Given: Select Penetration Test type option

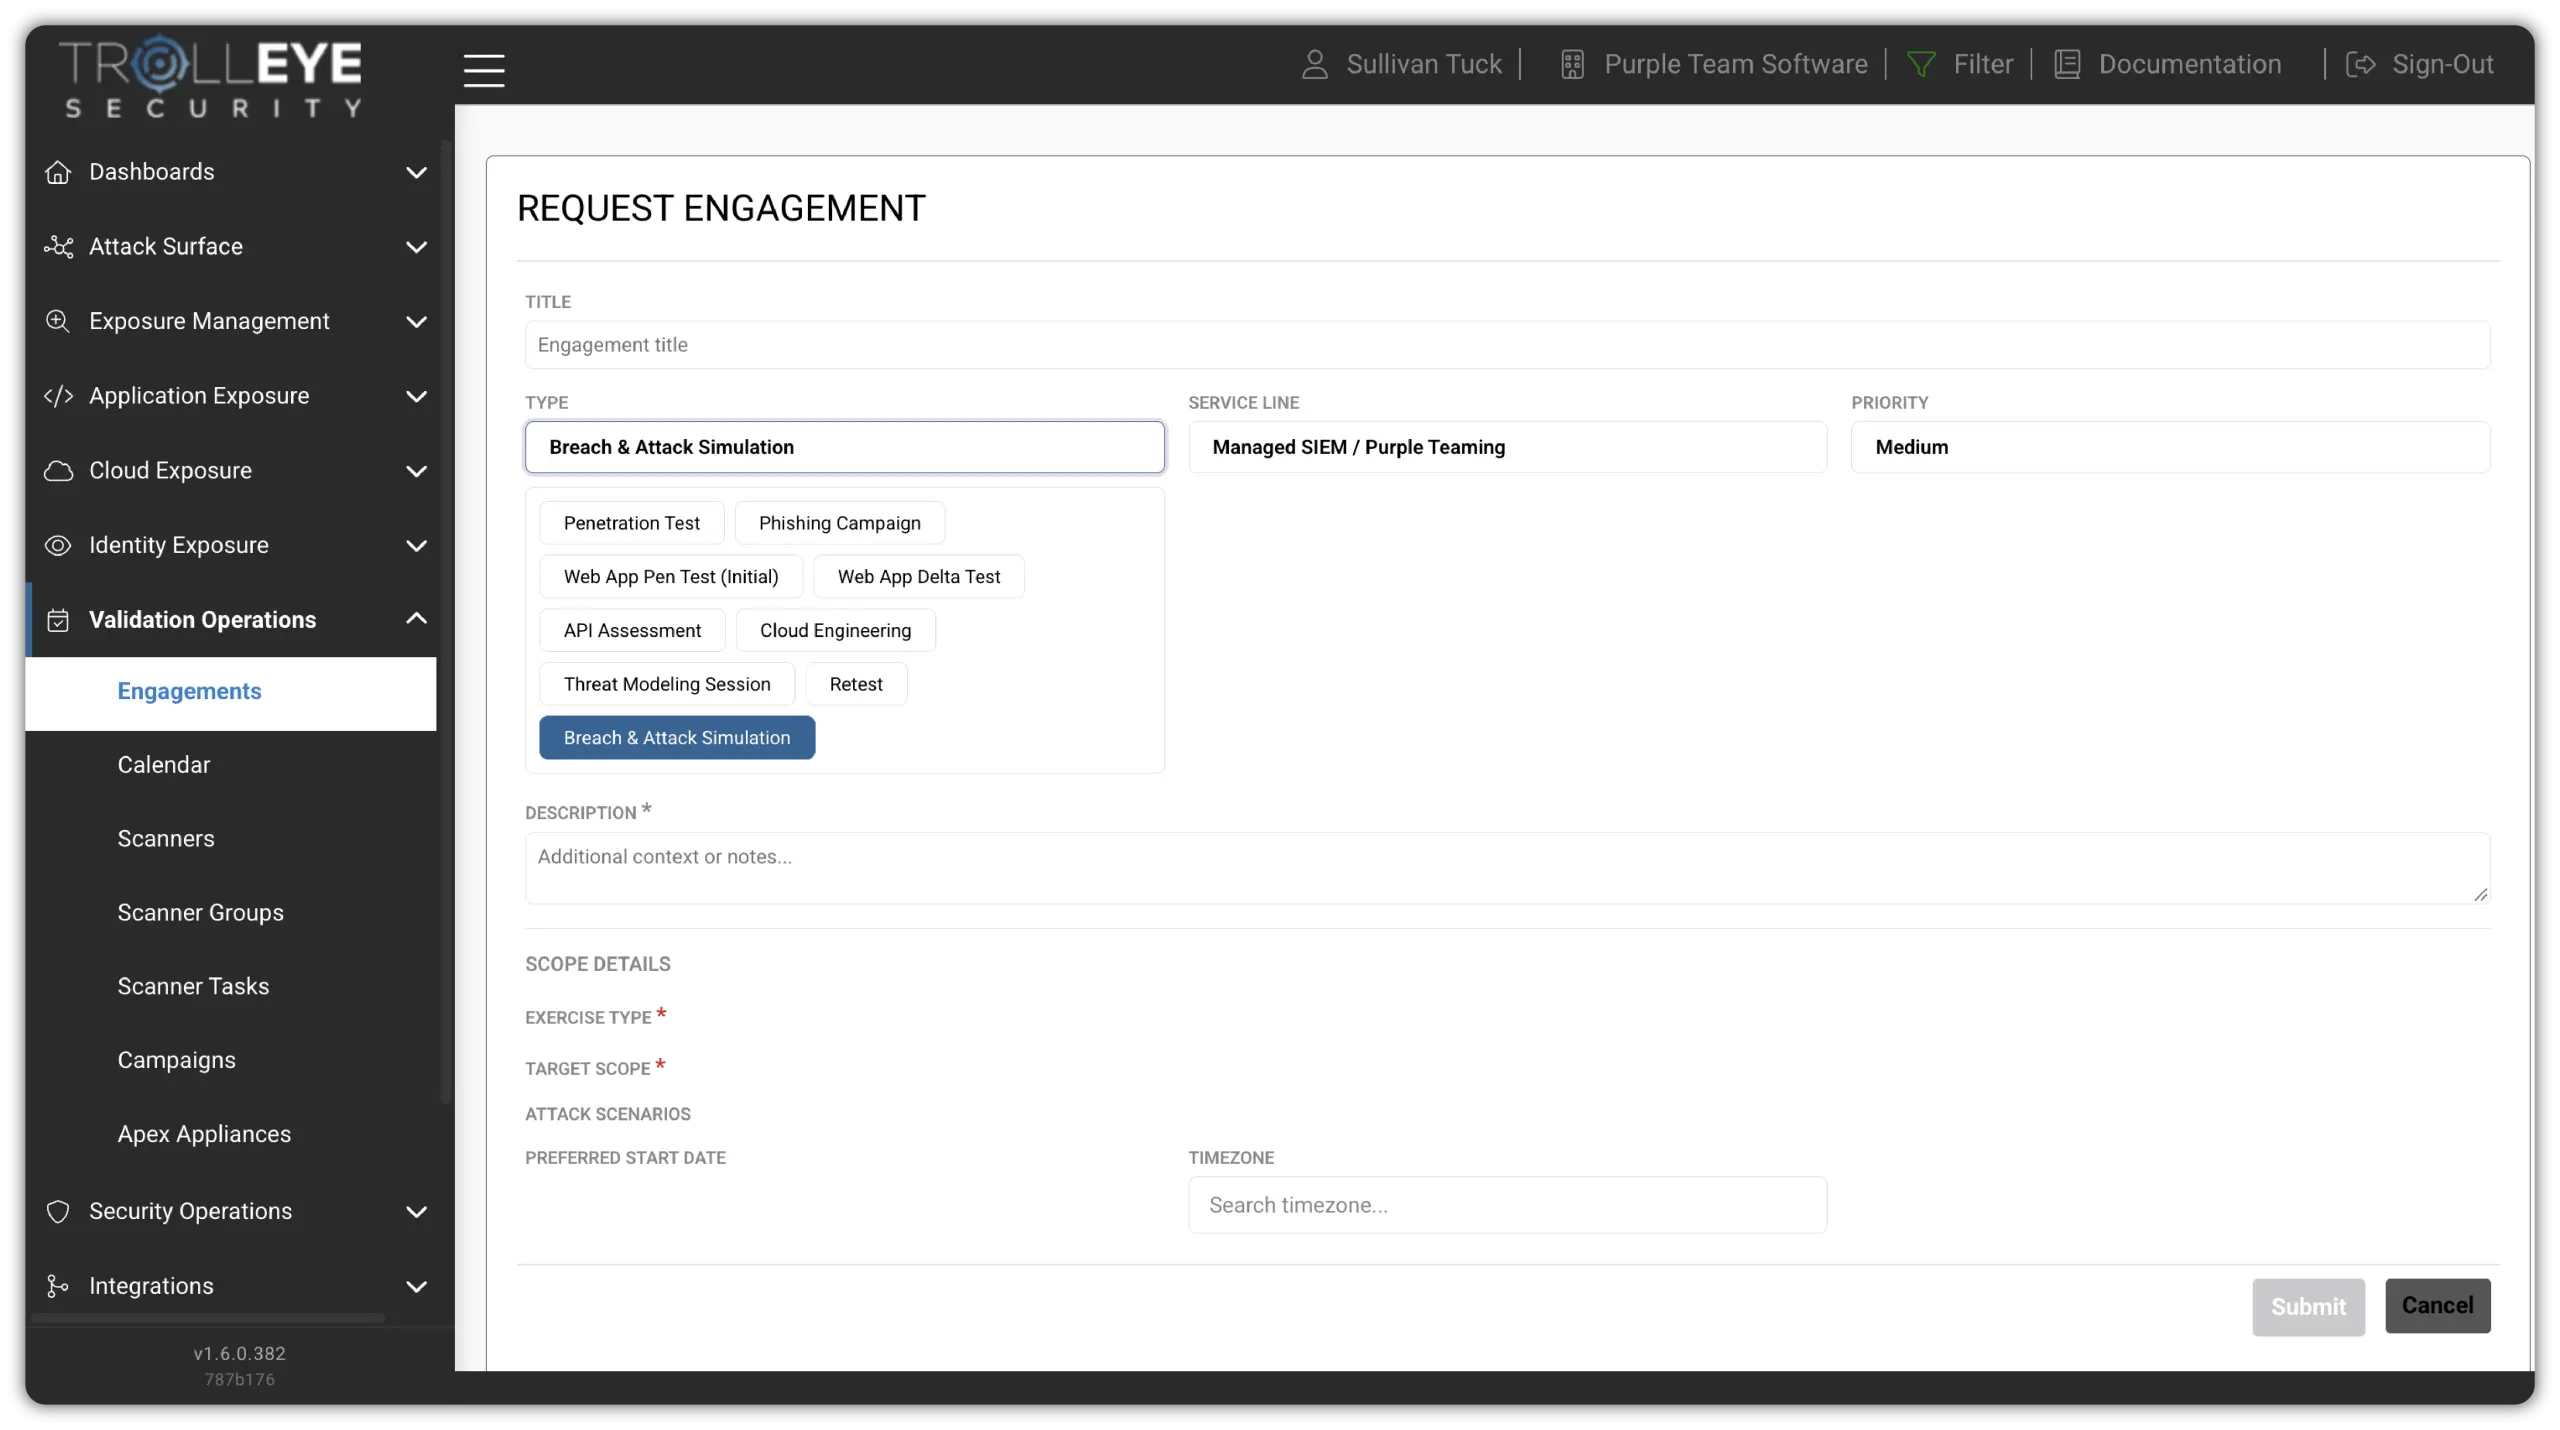Looking at the screenshot, I should [x=631, y=523].
